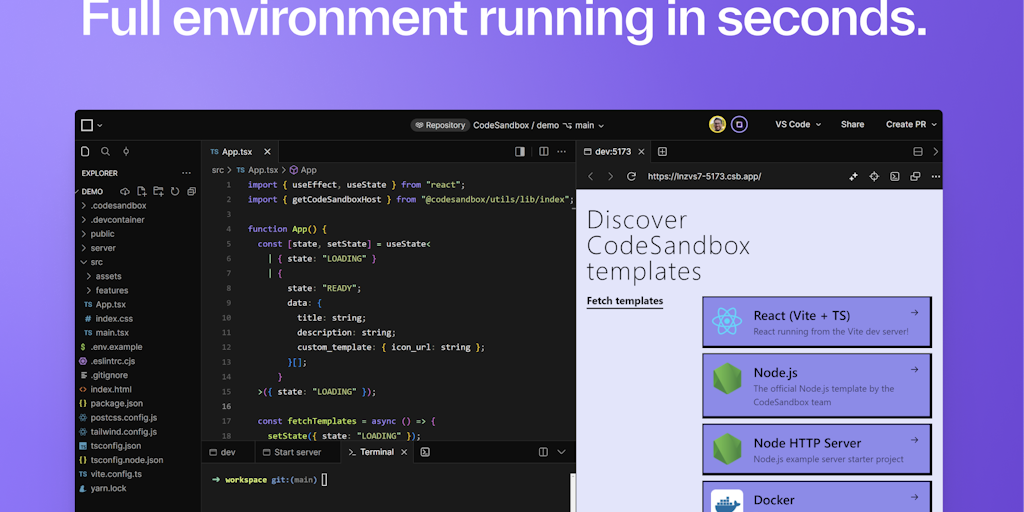
Task: Collapse the terminal panel chevron
Action: tap(561, 452)
